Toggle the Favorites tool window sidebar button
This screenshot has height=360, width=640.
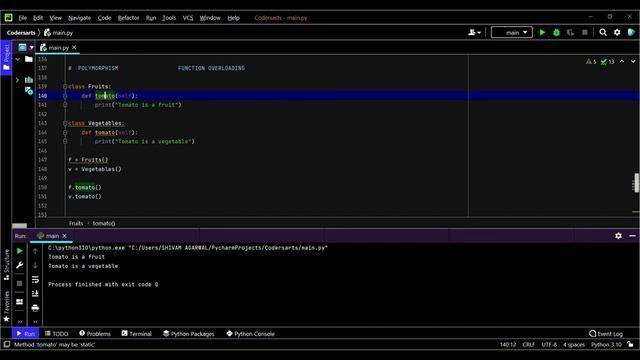coord(6,307)
